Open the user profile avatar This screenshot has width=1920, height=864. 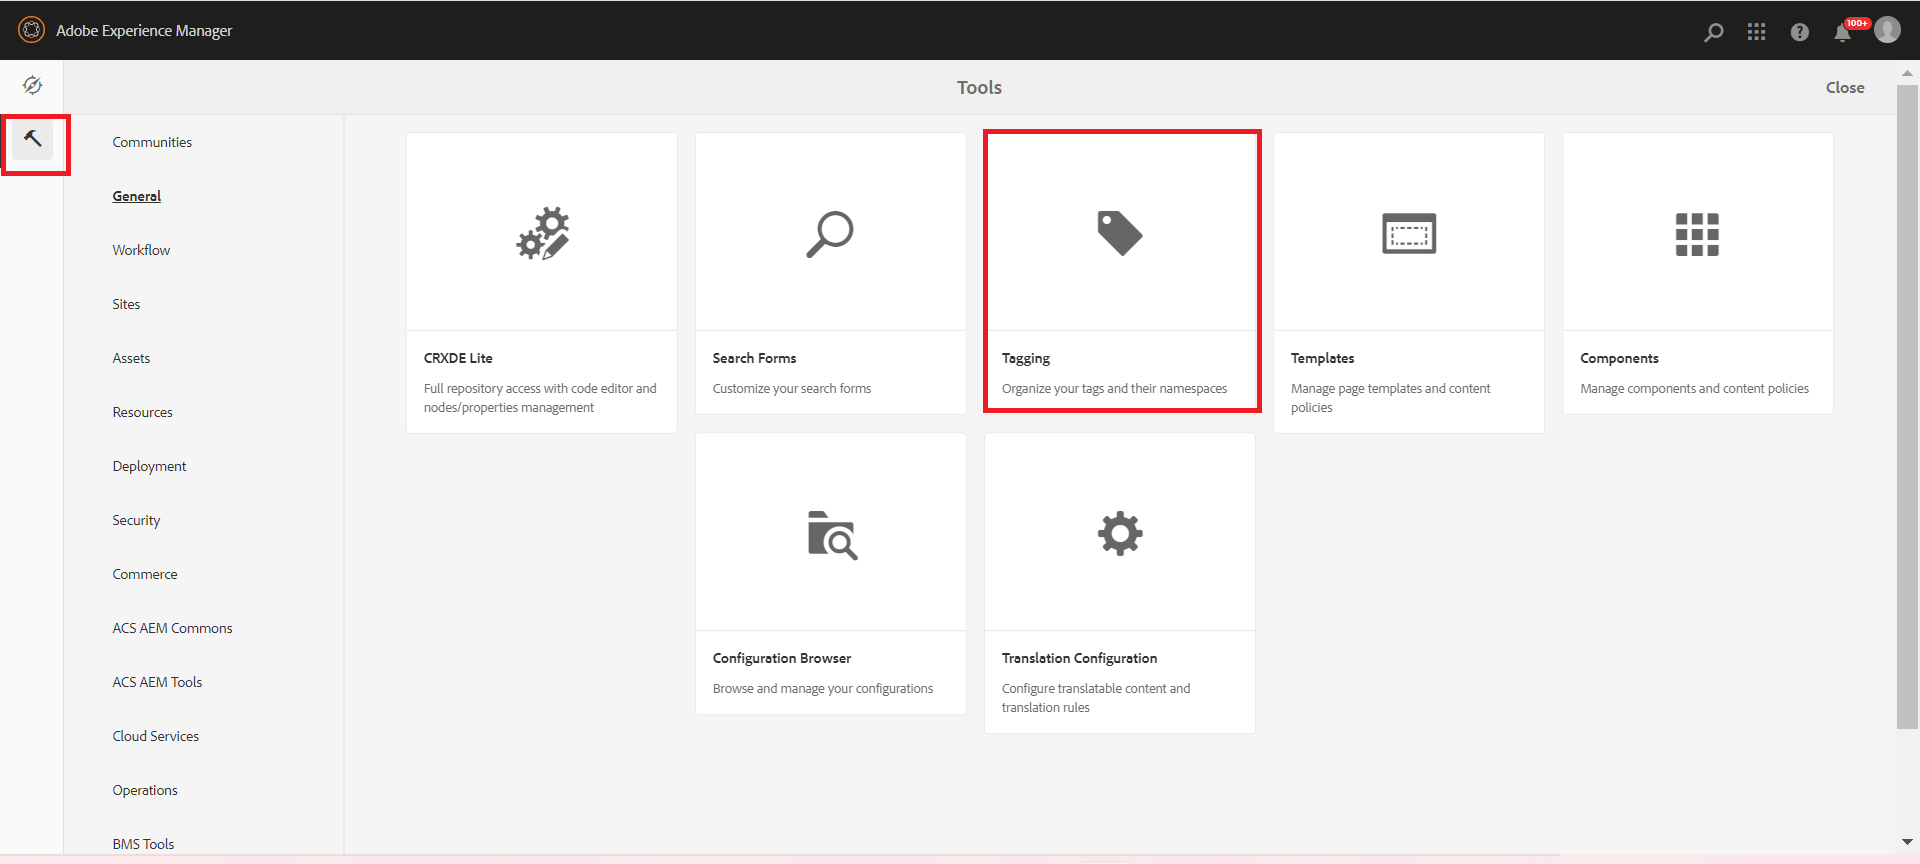click(1887, 30)
